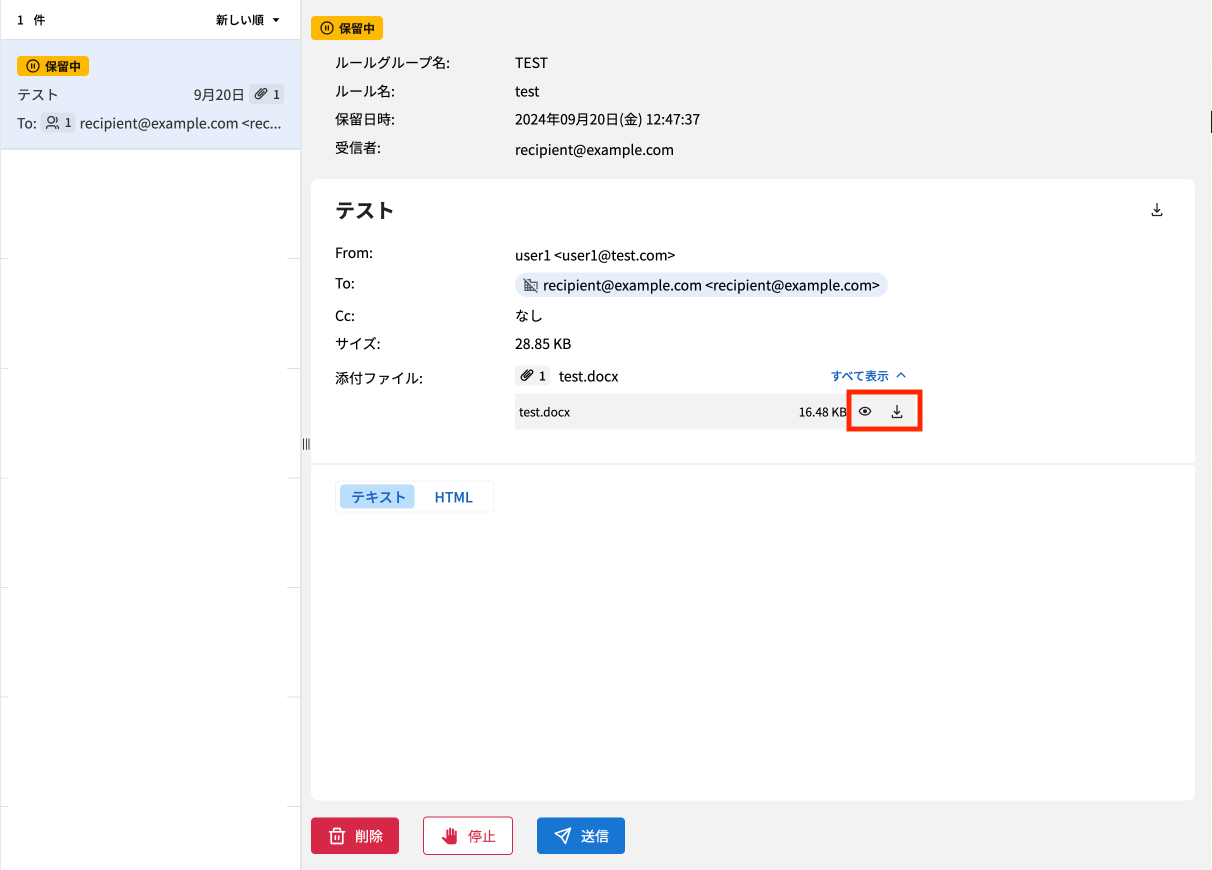Click the test.docx file row name

click(x=544, y=411)
